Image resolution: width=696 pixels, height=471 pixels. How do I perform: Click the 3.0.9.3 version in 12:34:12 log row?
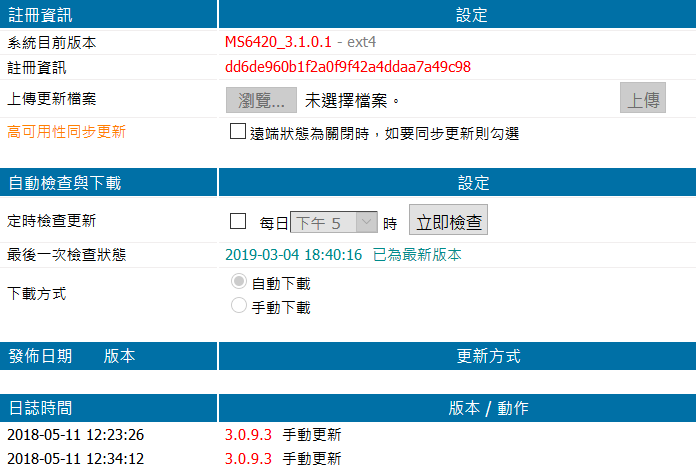pos(248,459)
